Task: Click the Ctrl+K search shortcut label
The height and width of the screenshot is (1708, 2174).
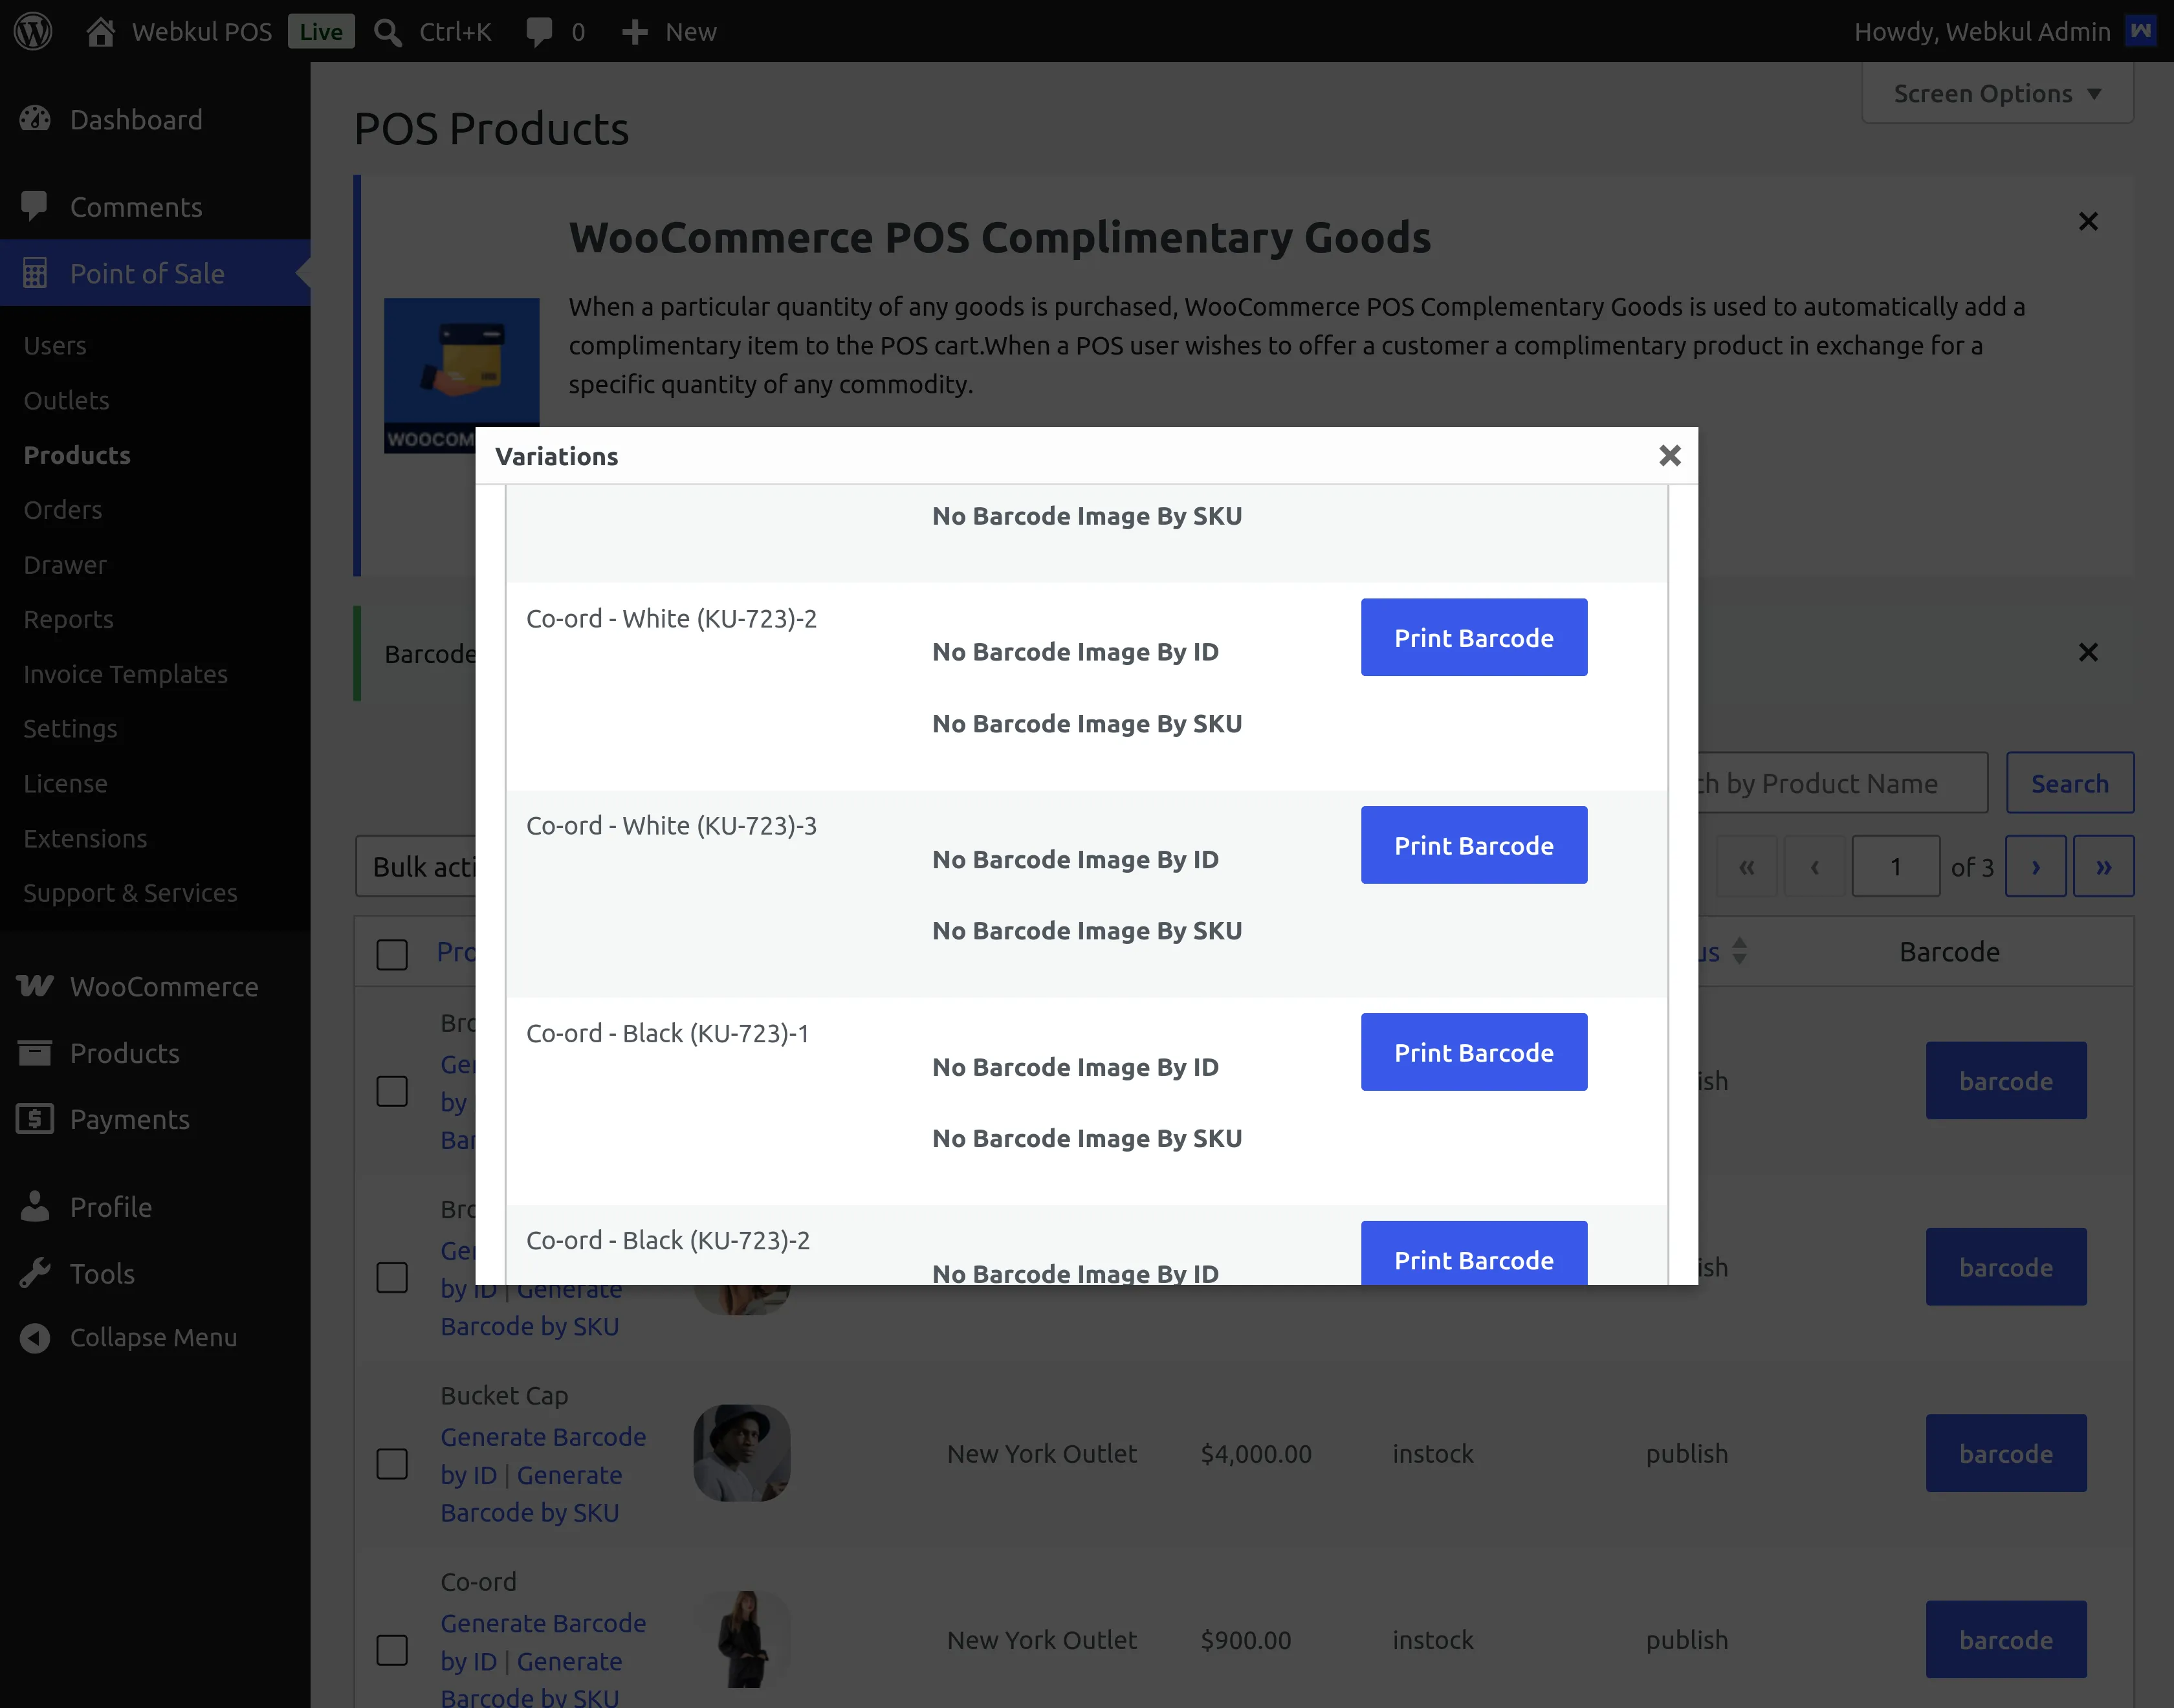Action: [x=455, y=32]
